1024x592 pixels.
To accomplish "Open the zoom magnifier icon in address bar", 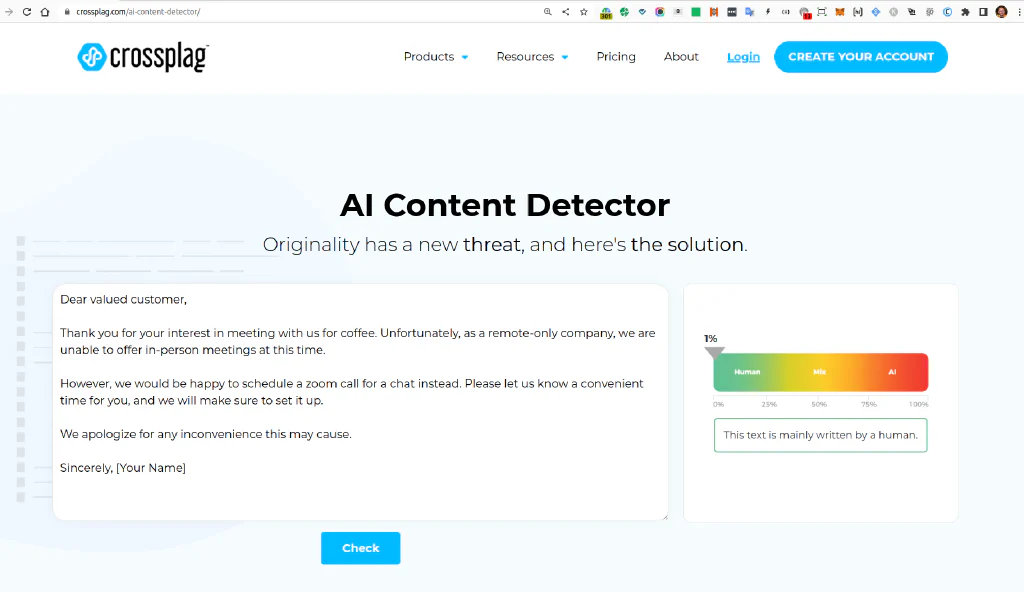I will coord(548,12).
